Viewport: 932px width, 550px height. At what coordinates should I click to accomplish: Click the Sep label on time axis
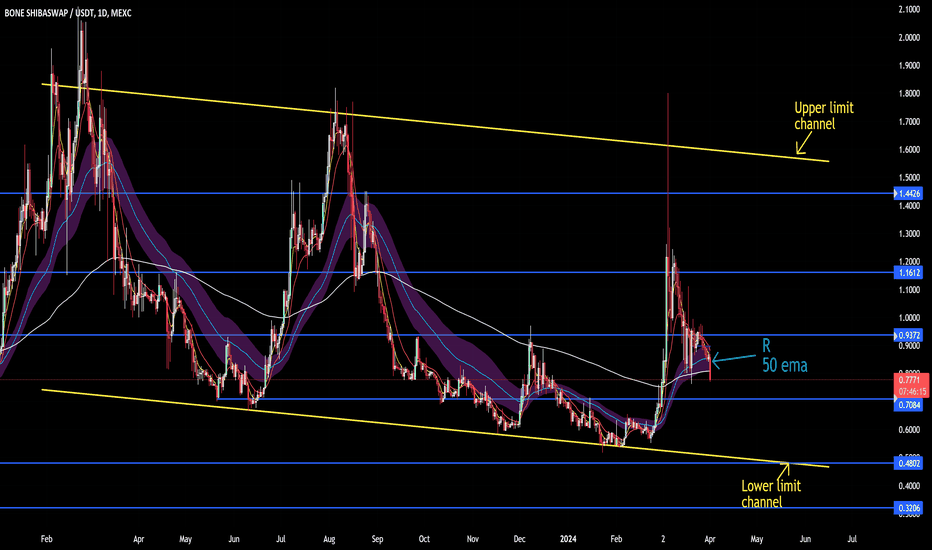[377, 539]
